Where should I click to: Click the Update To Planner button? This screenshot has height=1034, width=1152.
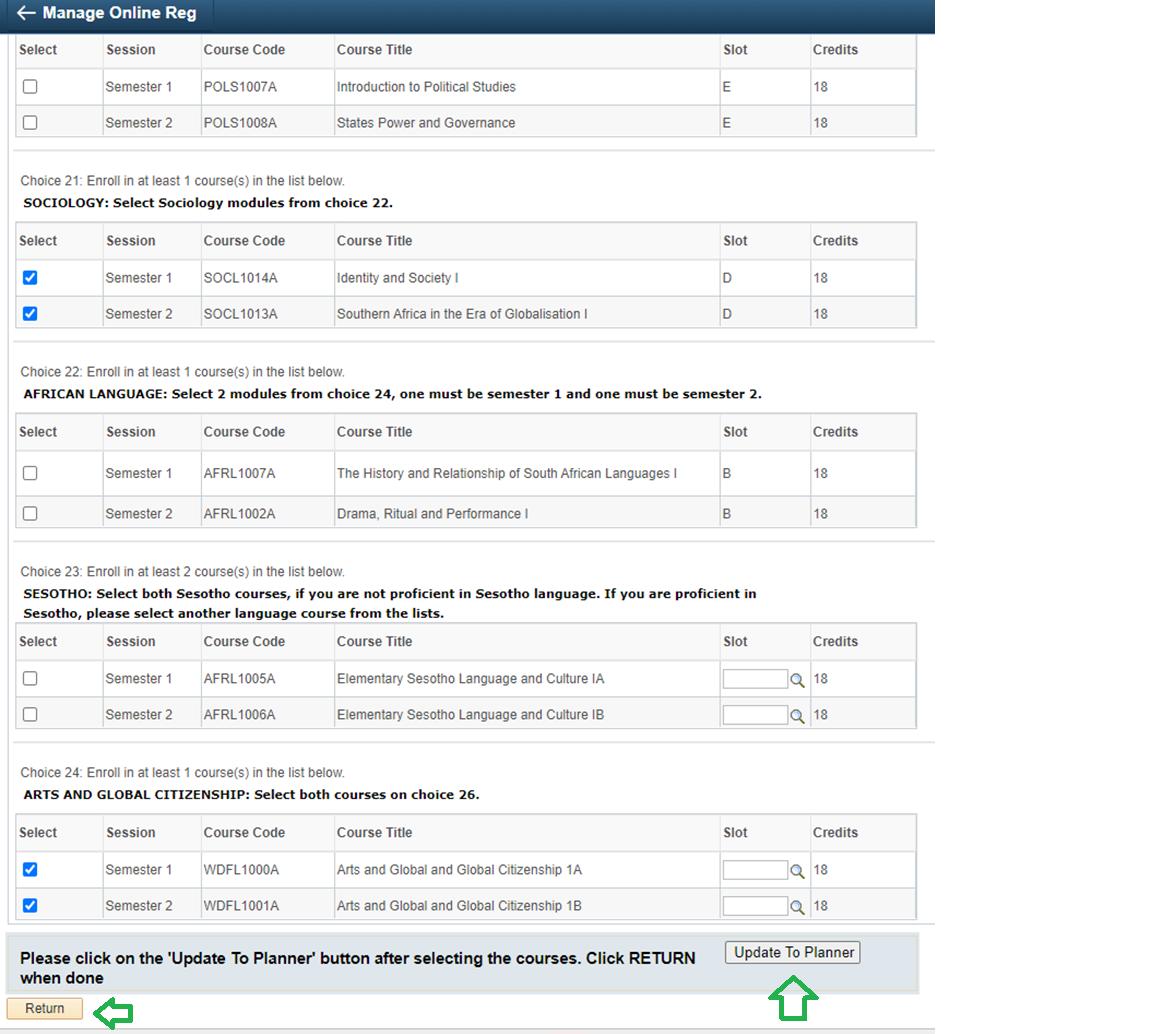[793, 952]
